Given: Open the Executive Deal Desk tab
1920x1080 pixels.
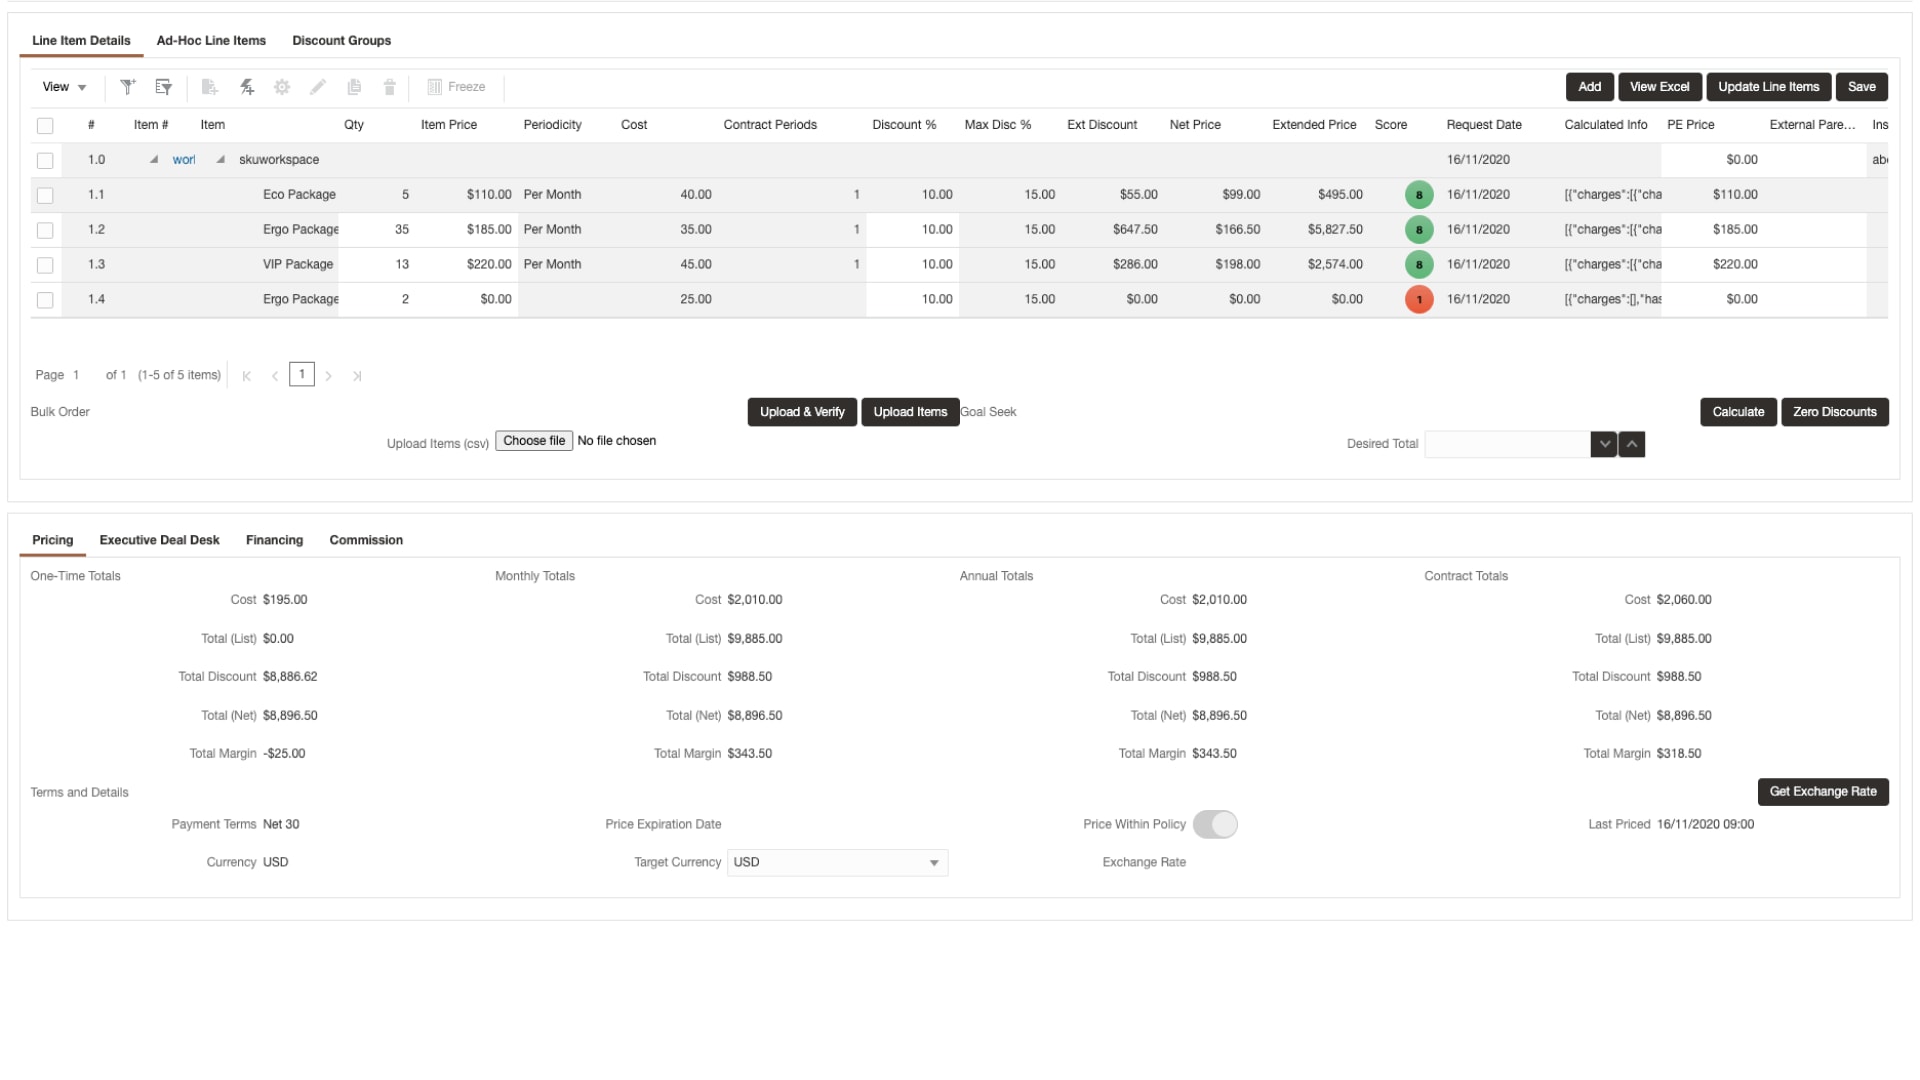Looking at the screenshot, I should click(159, 540).
